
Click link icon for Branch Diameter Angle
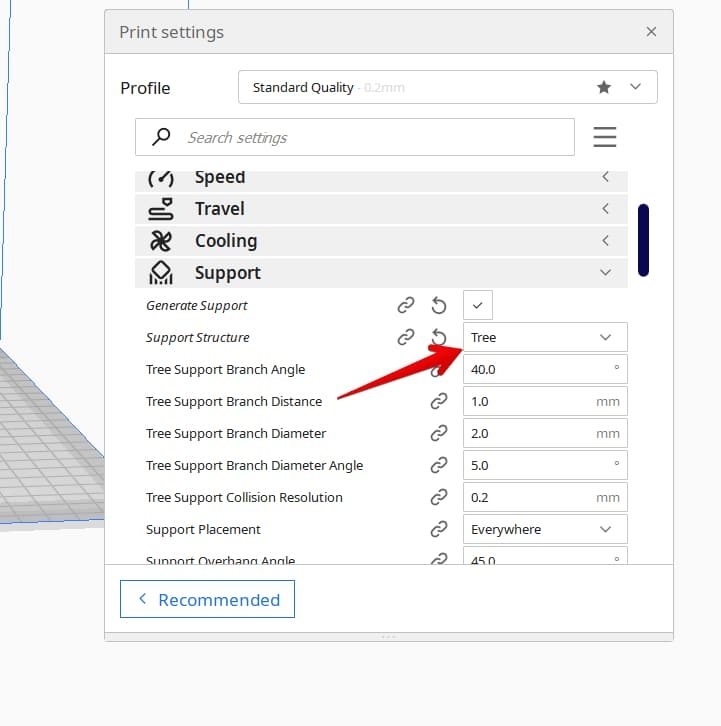coord(439,465)
